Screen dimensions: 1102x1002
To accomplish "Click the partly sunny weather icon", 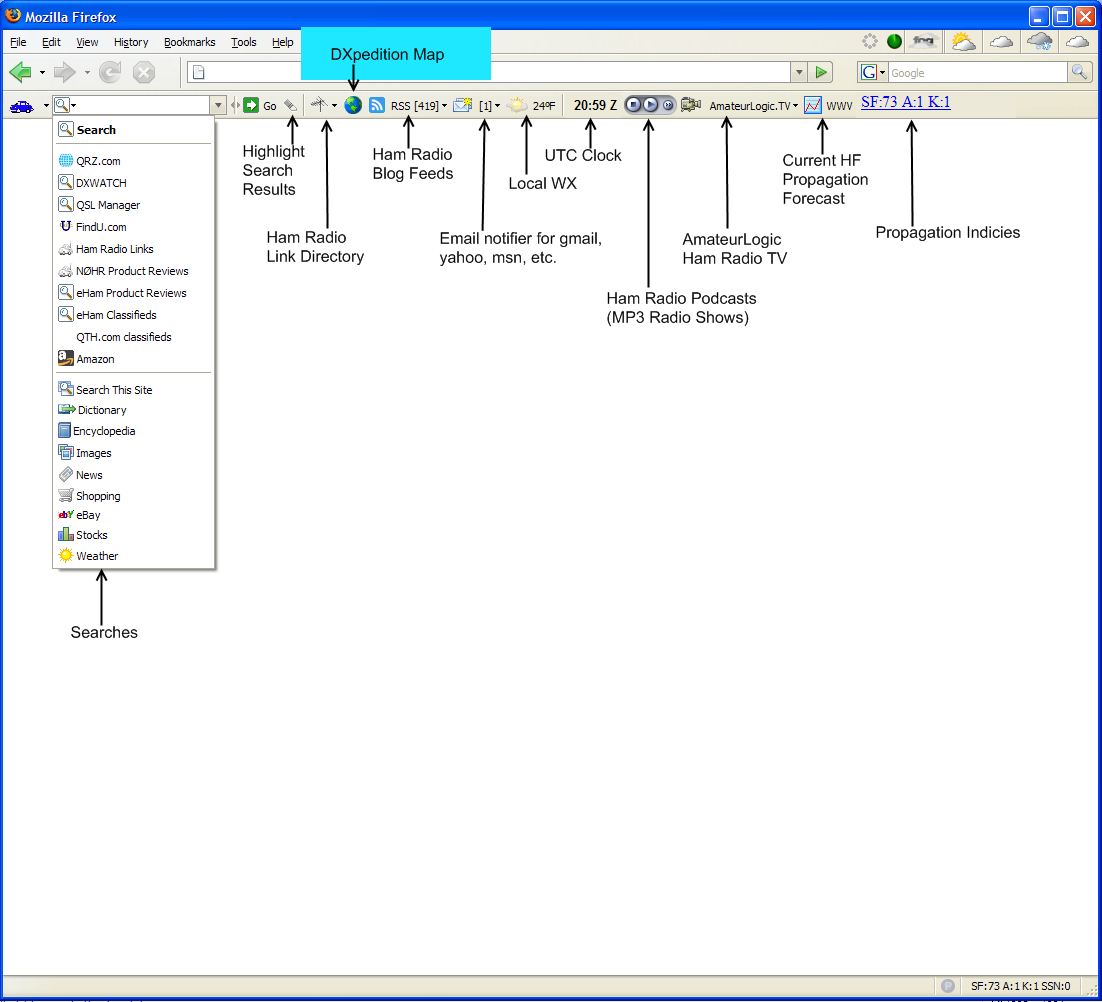I will (963, 41).
